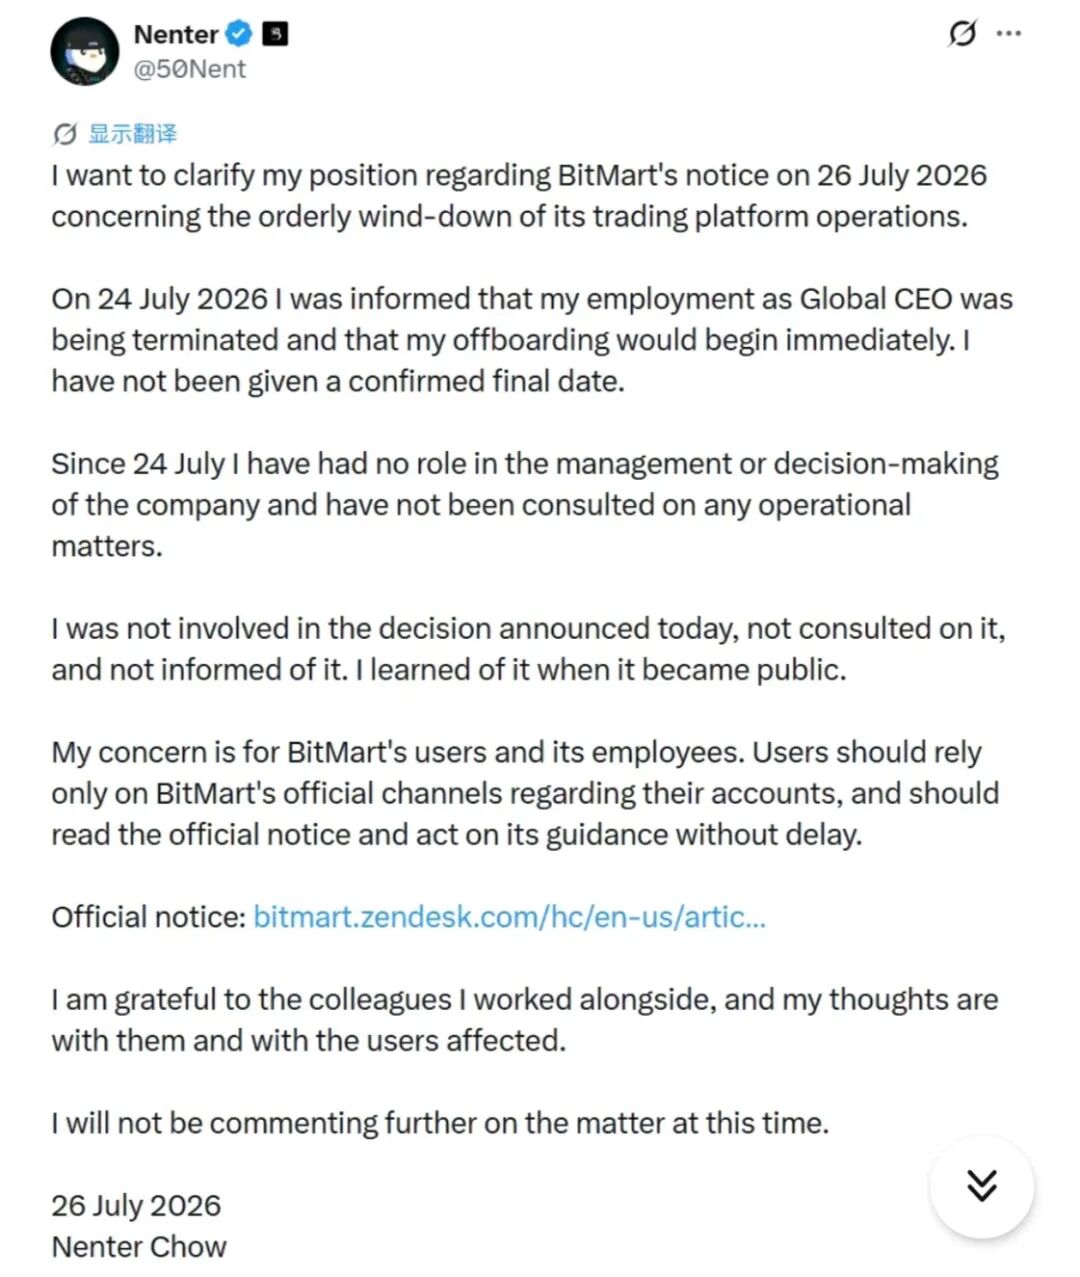Open the three-dot more options menu

pyautogui.click(x=1009, y=34)
